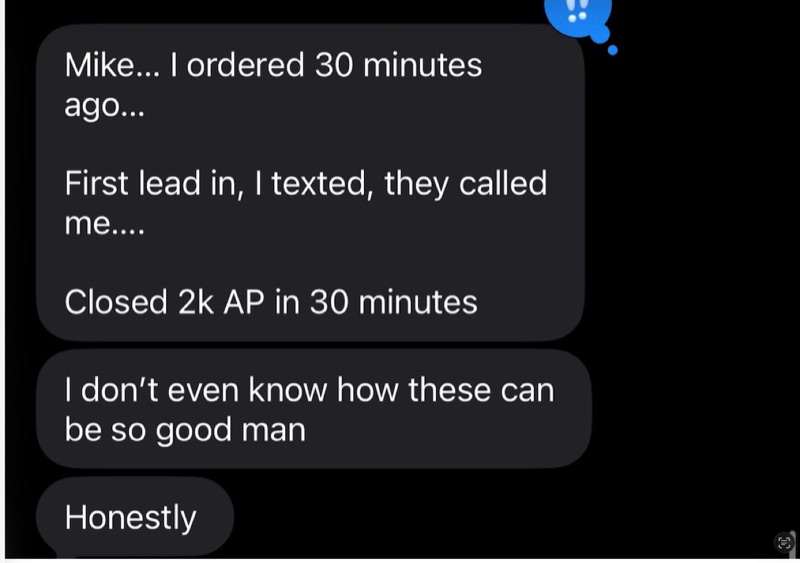Click the "Honestly" message bubble

[x=135, y=517]
